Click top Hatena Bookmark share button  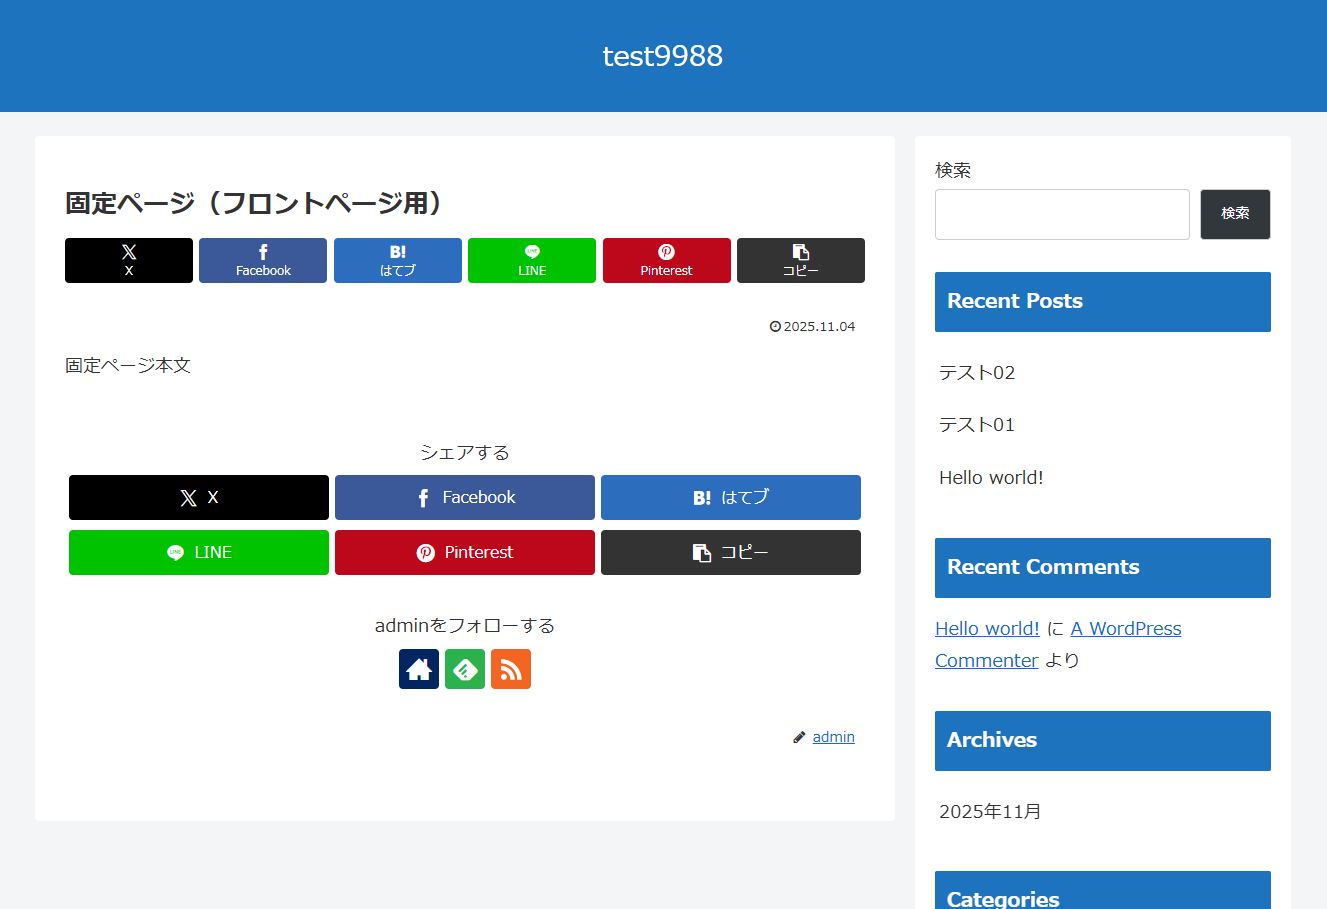coord(397,260)
